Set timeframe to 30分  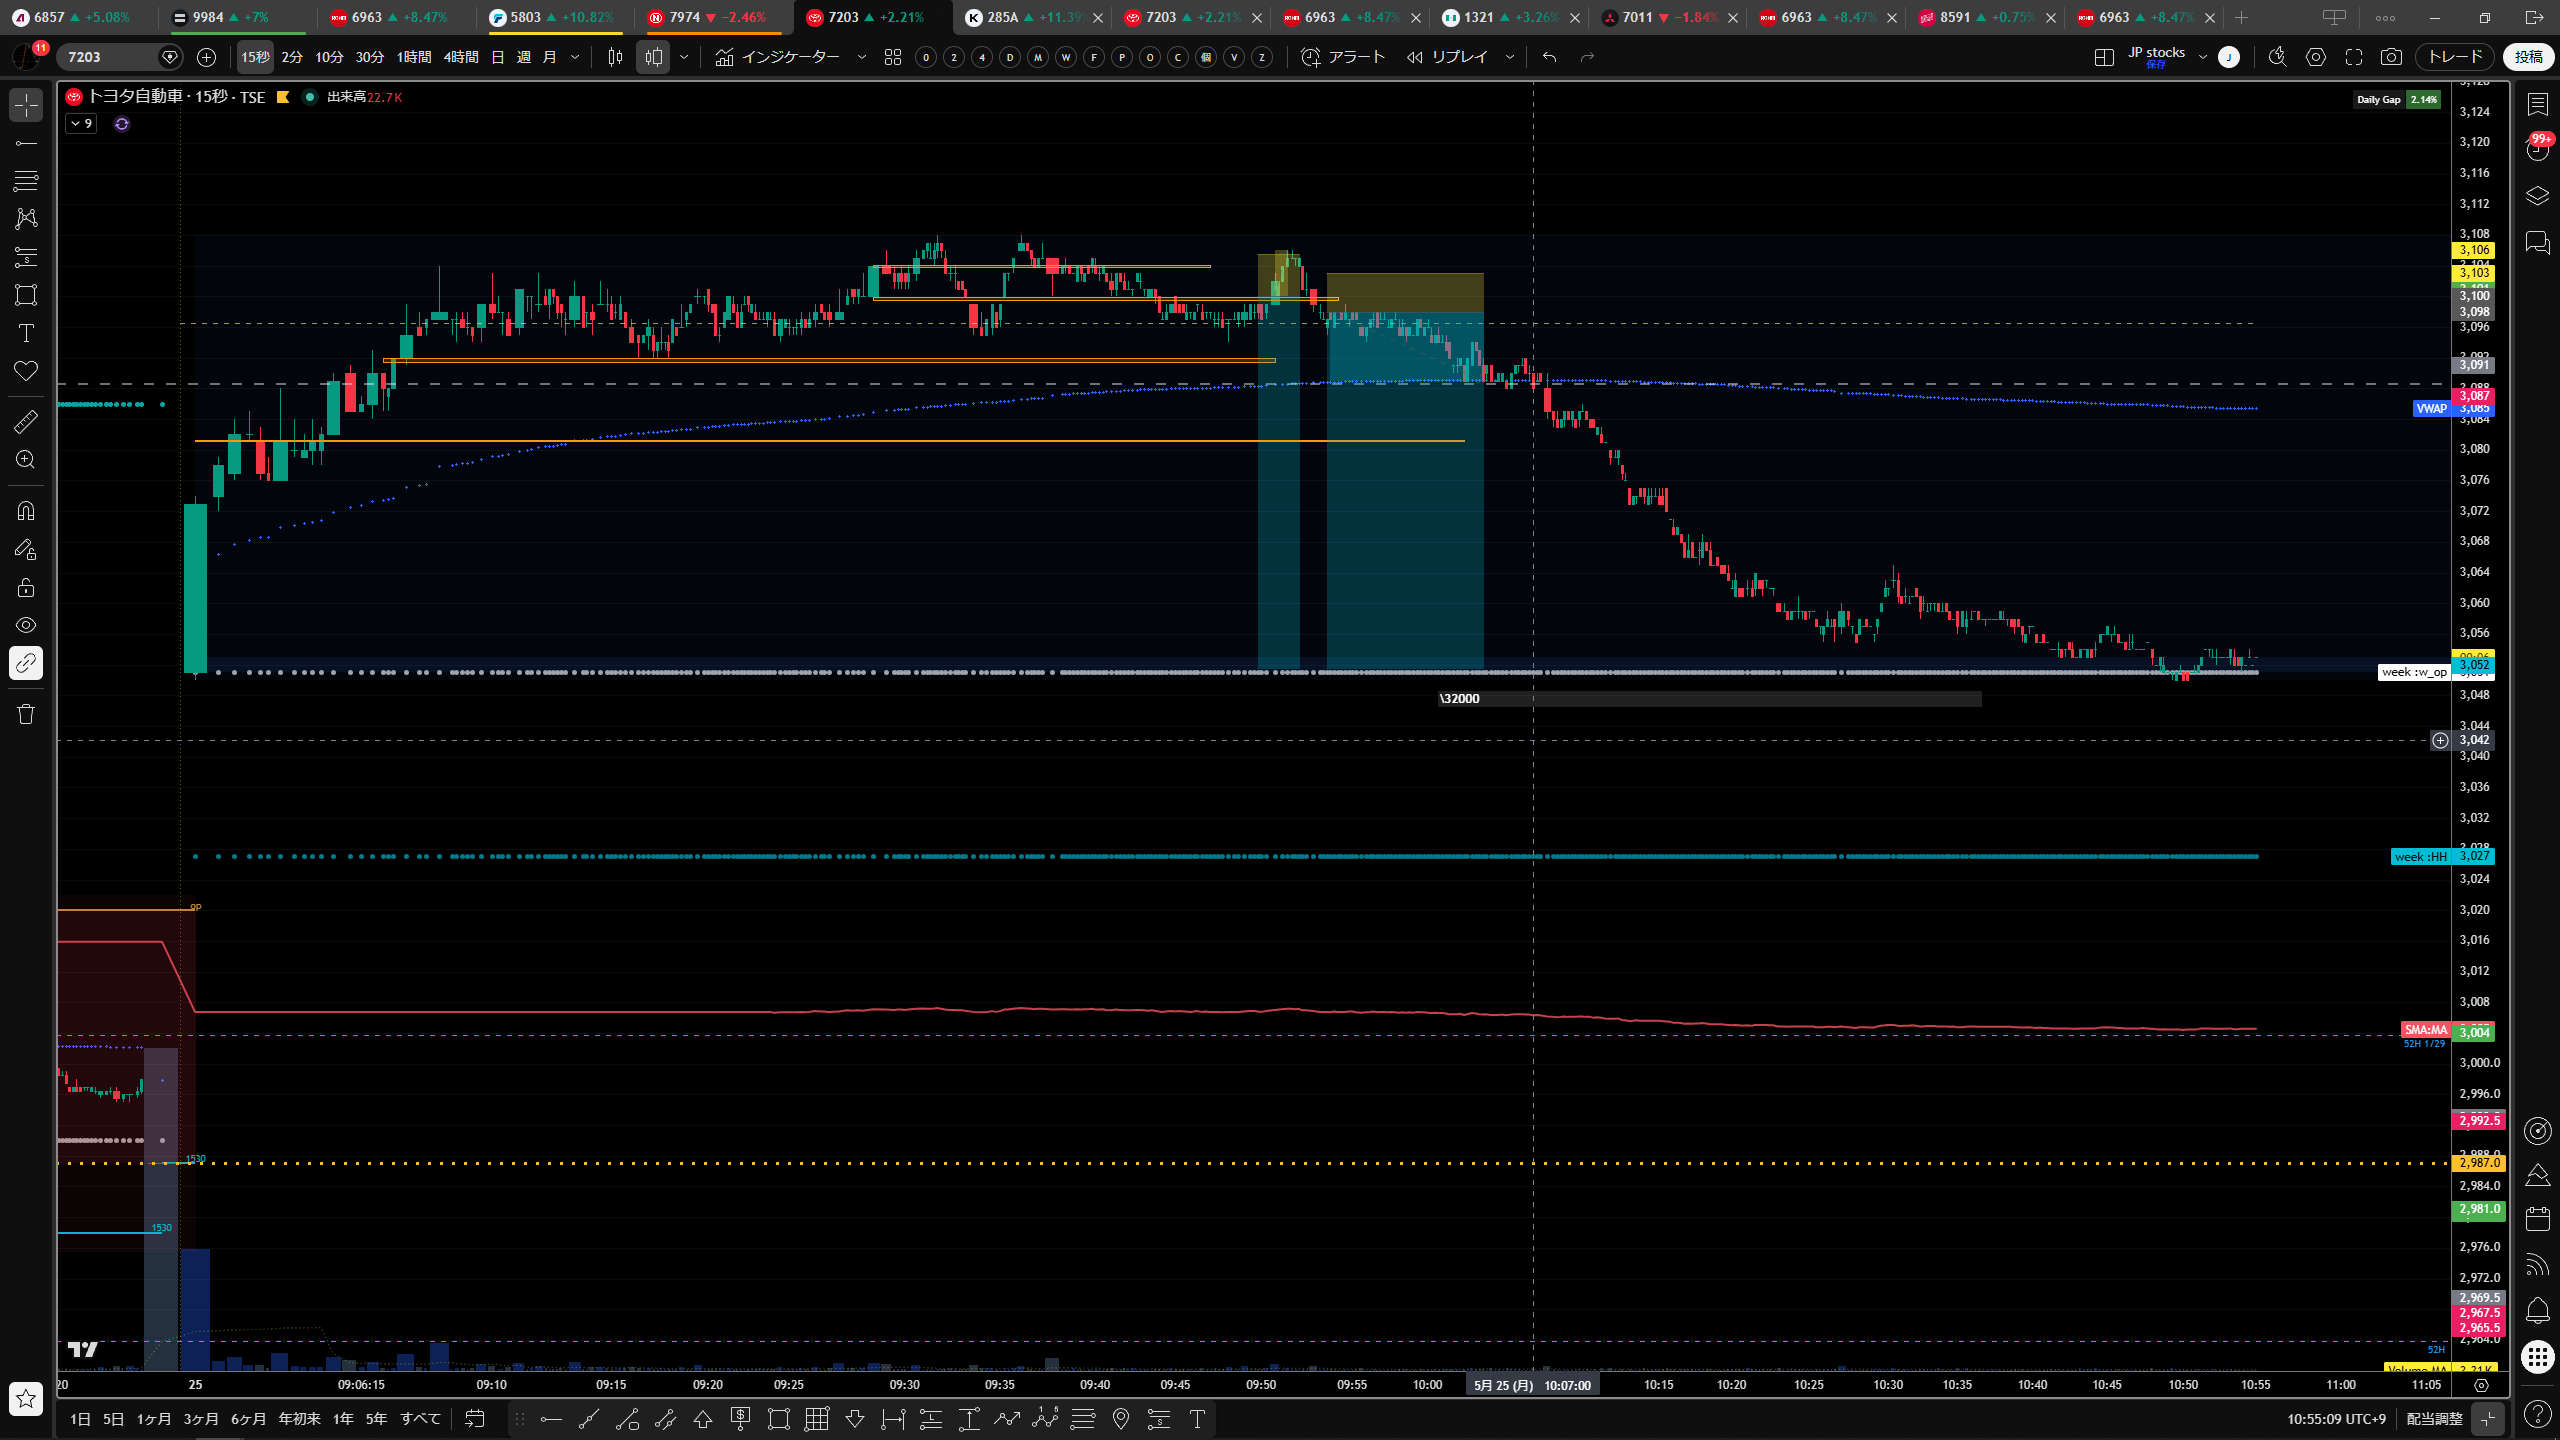(370, 57)
